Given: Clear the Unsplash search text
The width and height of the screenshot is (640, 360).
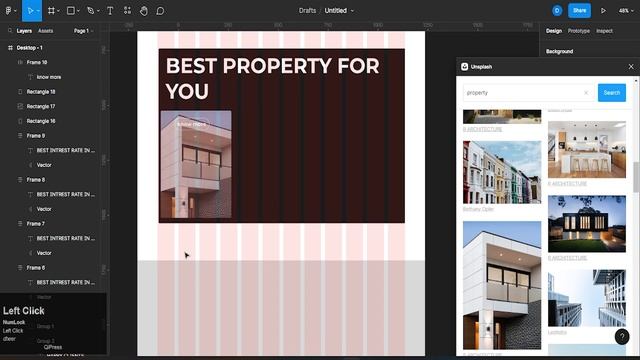Looking at the screenshot, I should click(x=586, y=93).
